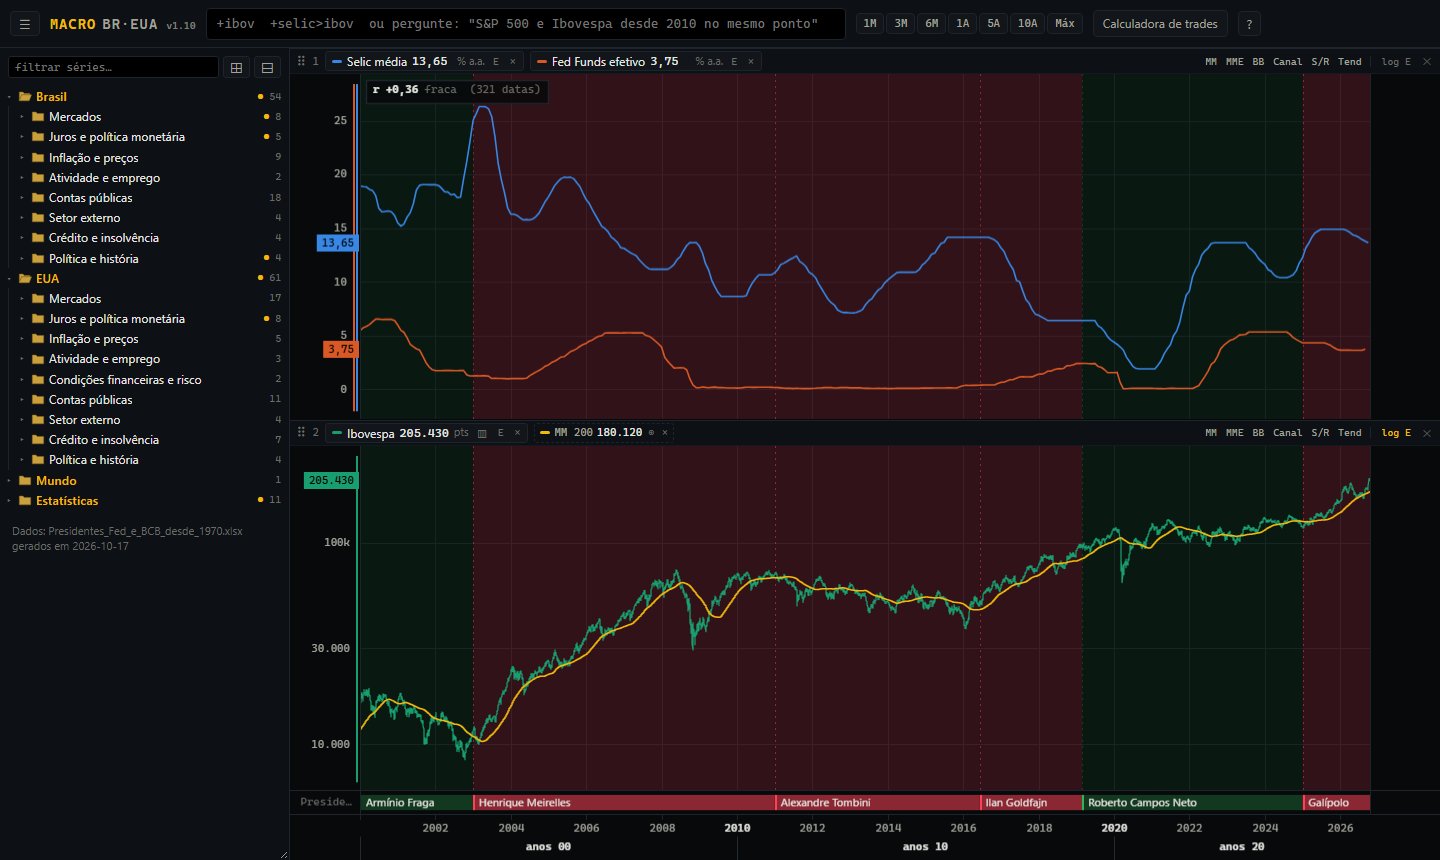Toggle the E button on the Selic média chip
Viewport: 1440px width, 860px height.
coord(496,62)
